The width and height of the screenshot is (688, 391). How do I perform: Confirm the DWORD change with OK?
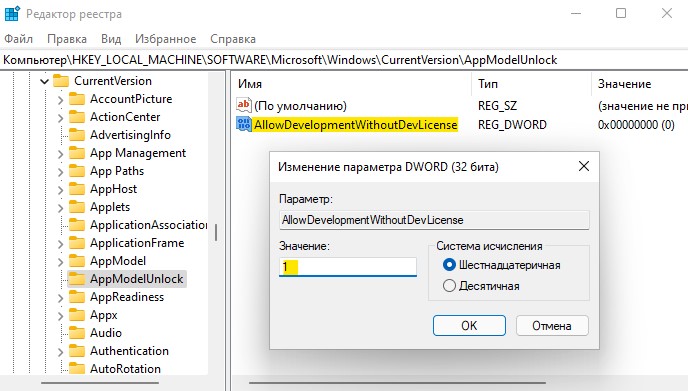coord(469,326)
